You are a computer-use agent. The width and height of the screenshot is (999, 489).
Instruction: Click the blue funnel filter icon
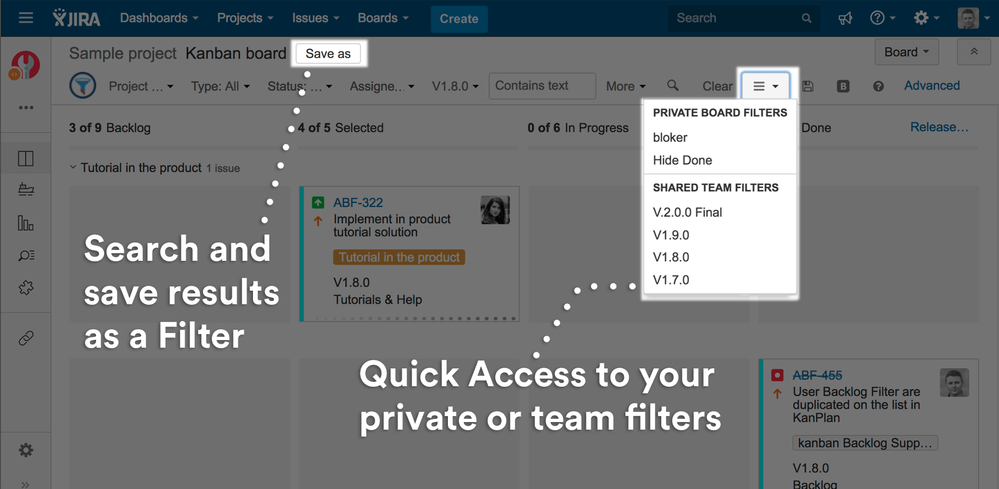tap(83, 85)
